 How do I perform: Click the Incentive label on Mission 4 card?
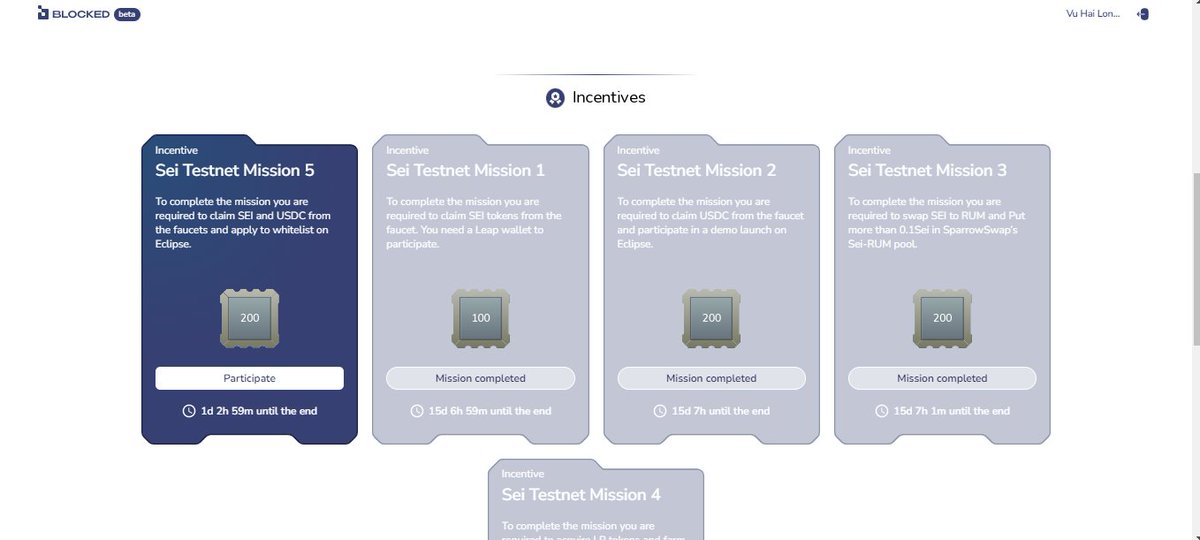pyautogui.click(x=523, y=474)
